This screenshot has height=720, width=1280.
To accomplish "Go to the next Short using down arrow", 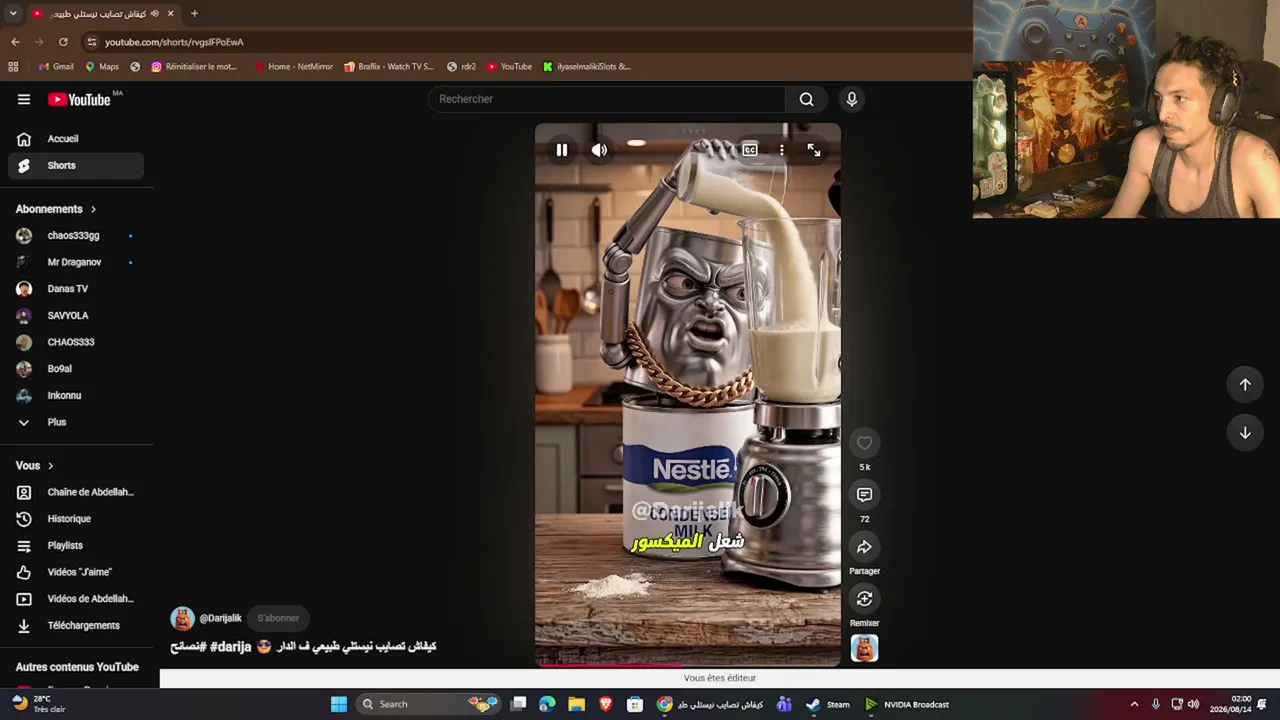I will pos(1245,433).
